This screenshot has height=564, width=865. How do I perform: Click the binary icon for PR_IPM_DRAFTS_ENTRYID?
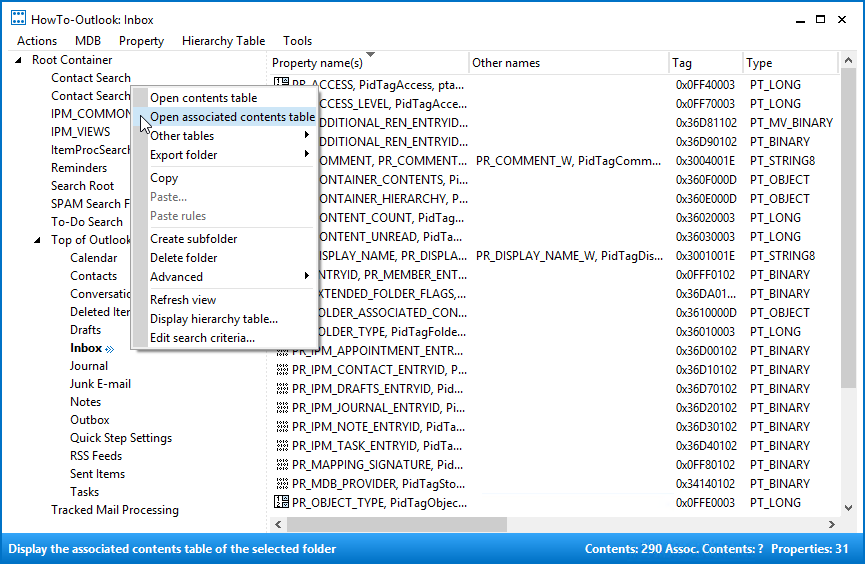click(x=282, y=389)
